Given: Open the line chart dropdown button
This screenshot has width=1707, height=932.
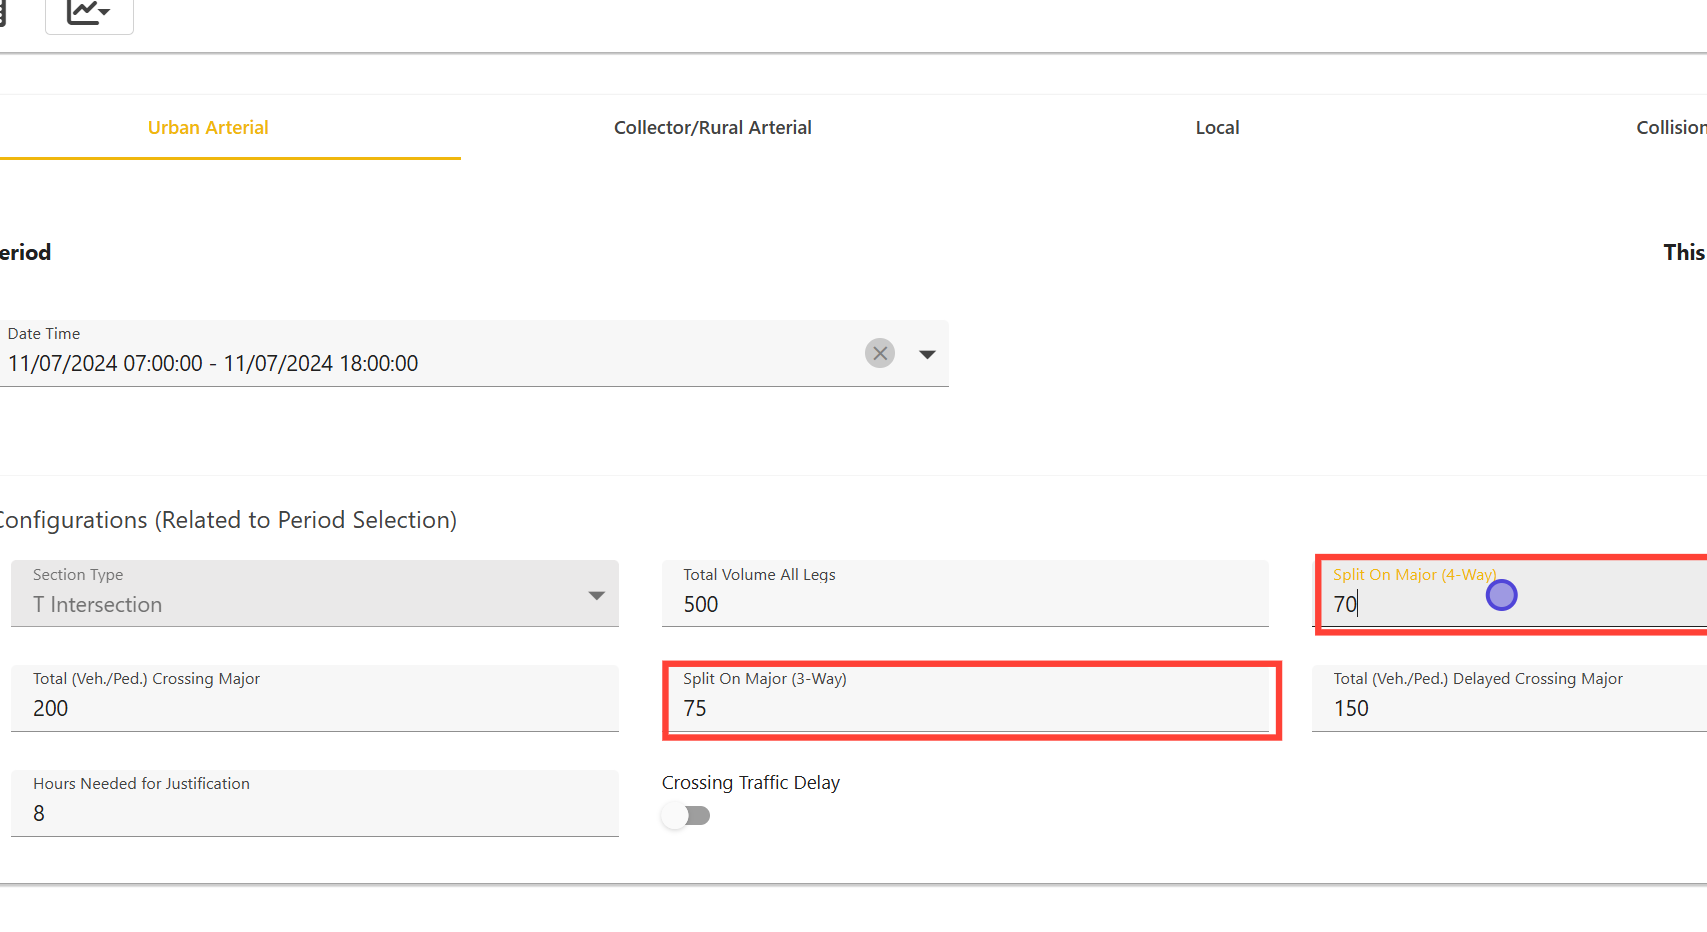Looking at the screenshot, I should pos(89,13).
